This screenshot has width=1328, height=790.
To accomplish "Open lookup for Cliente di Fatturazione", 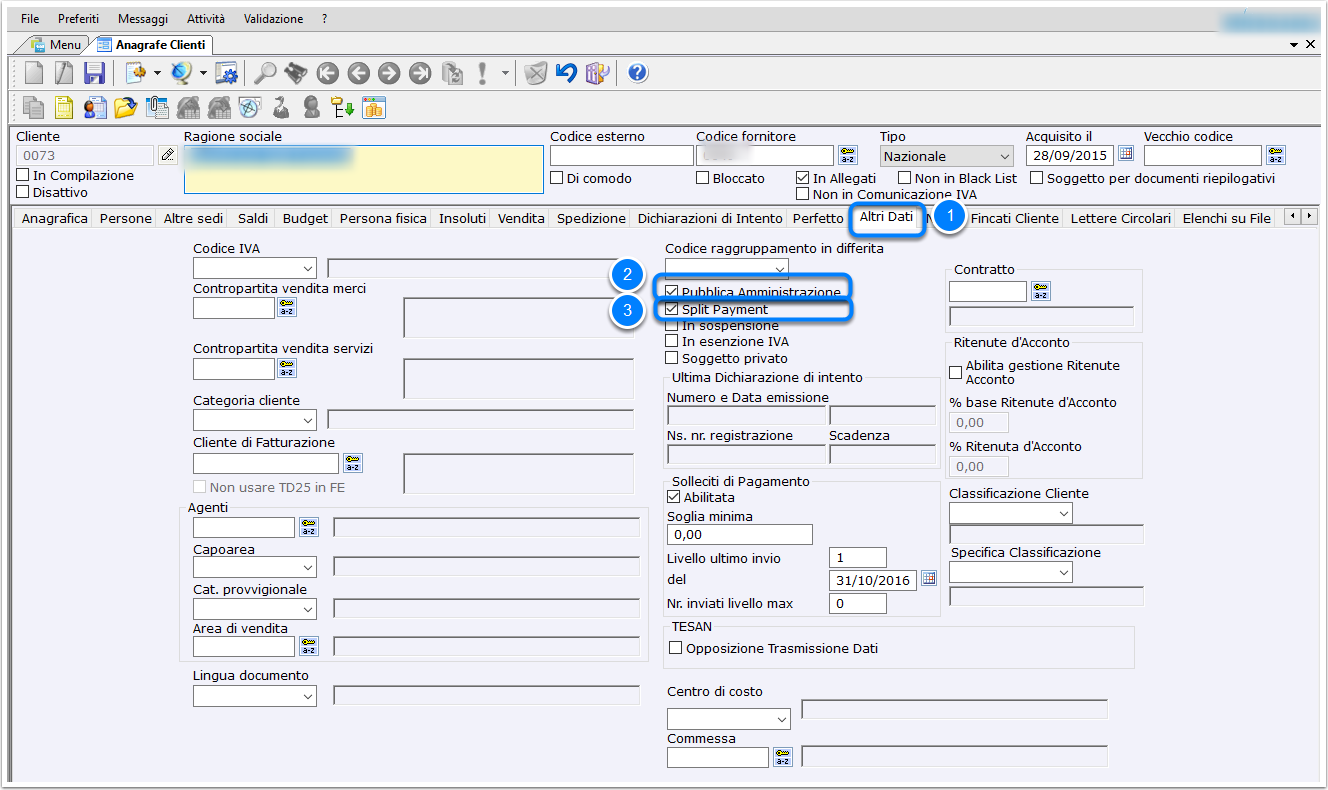I will click(353, 463).
